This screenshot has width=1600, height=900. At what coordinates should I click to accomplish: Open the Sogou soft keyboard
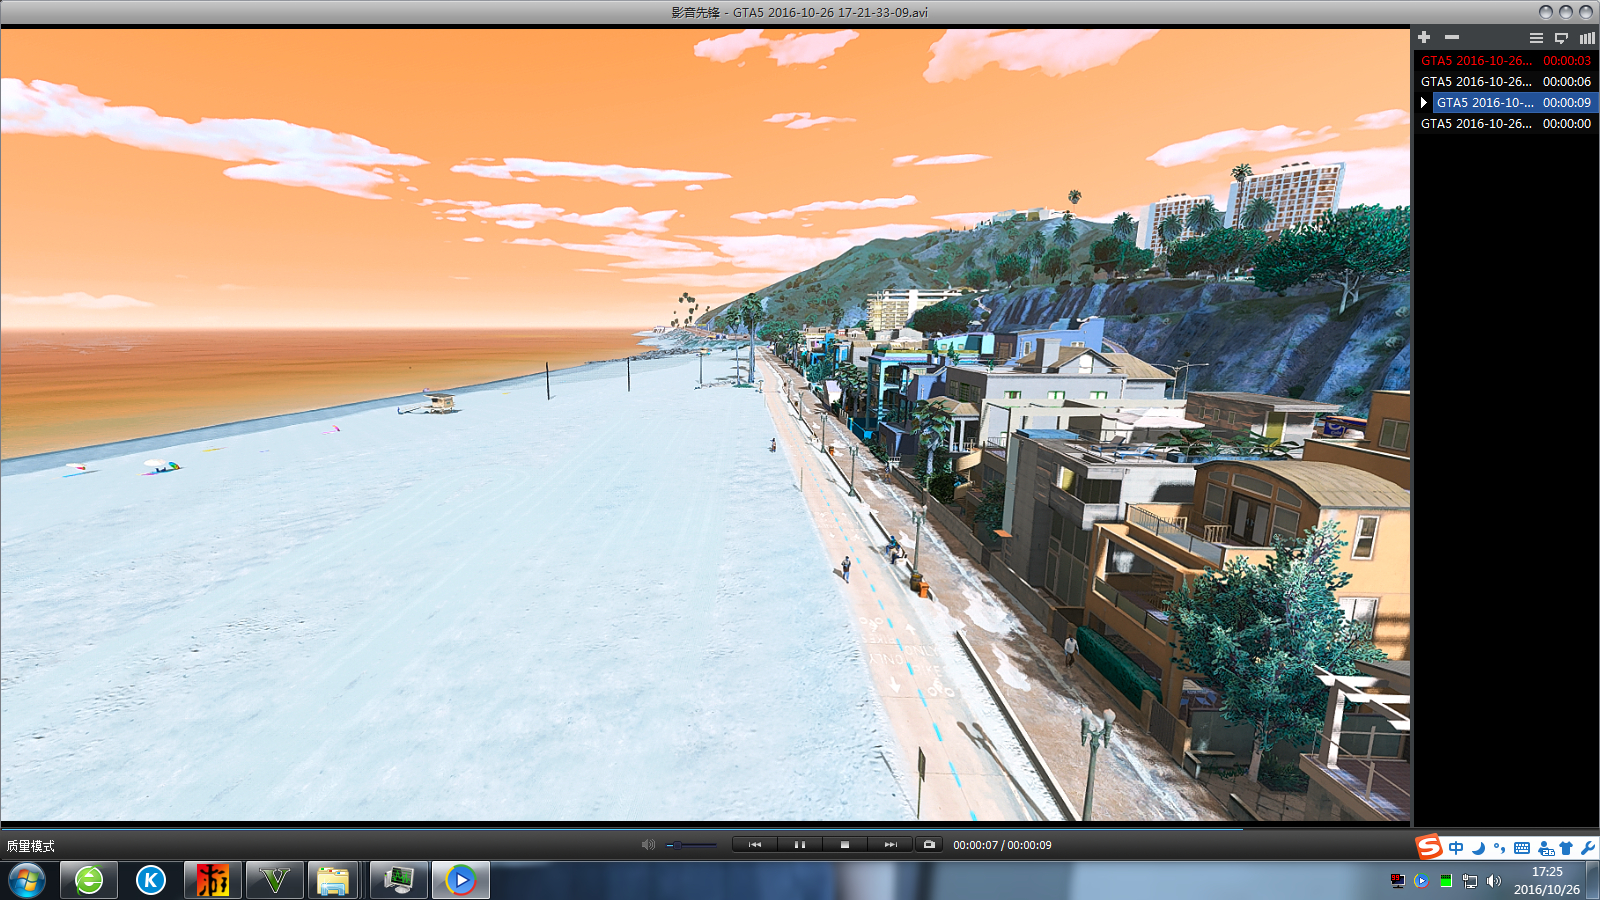[x=1522, y=848]
